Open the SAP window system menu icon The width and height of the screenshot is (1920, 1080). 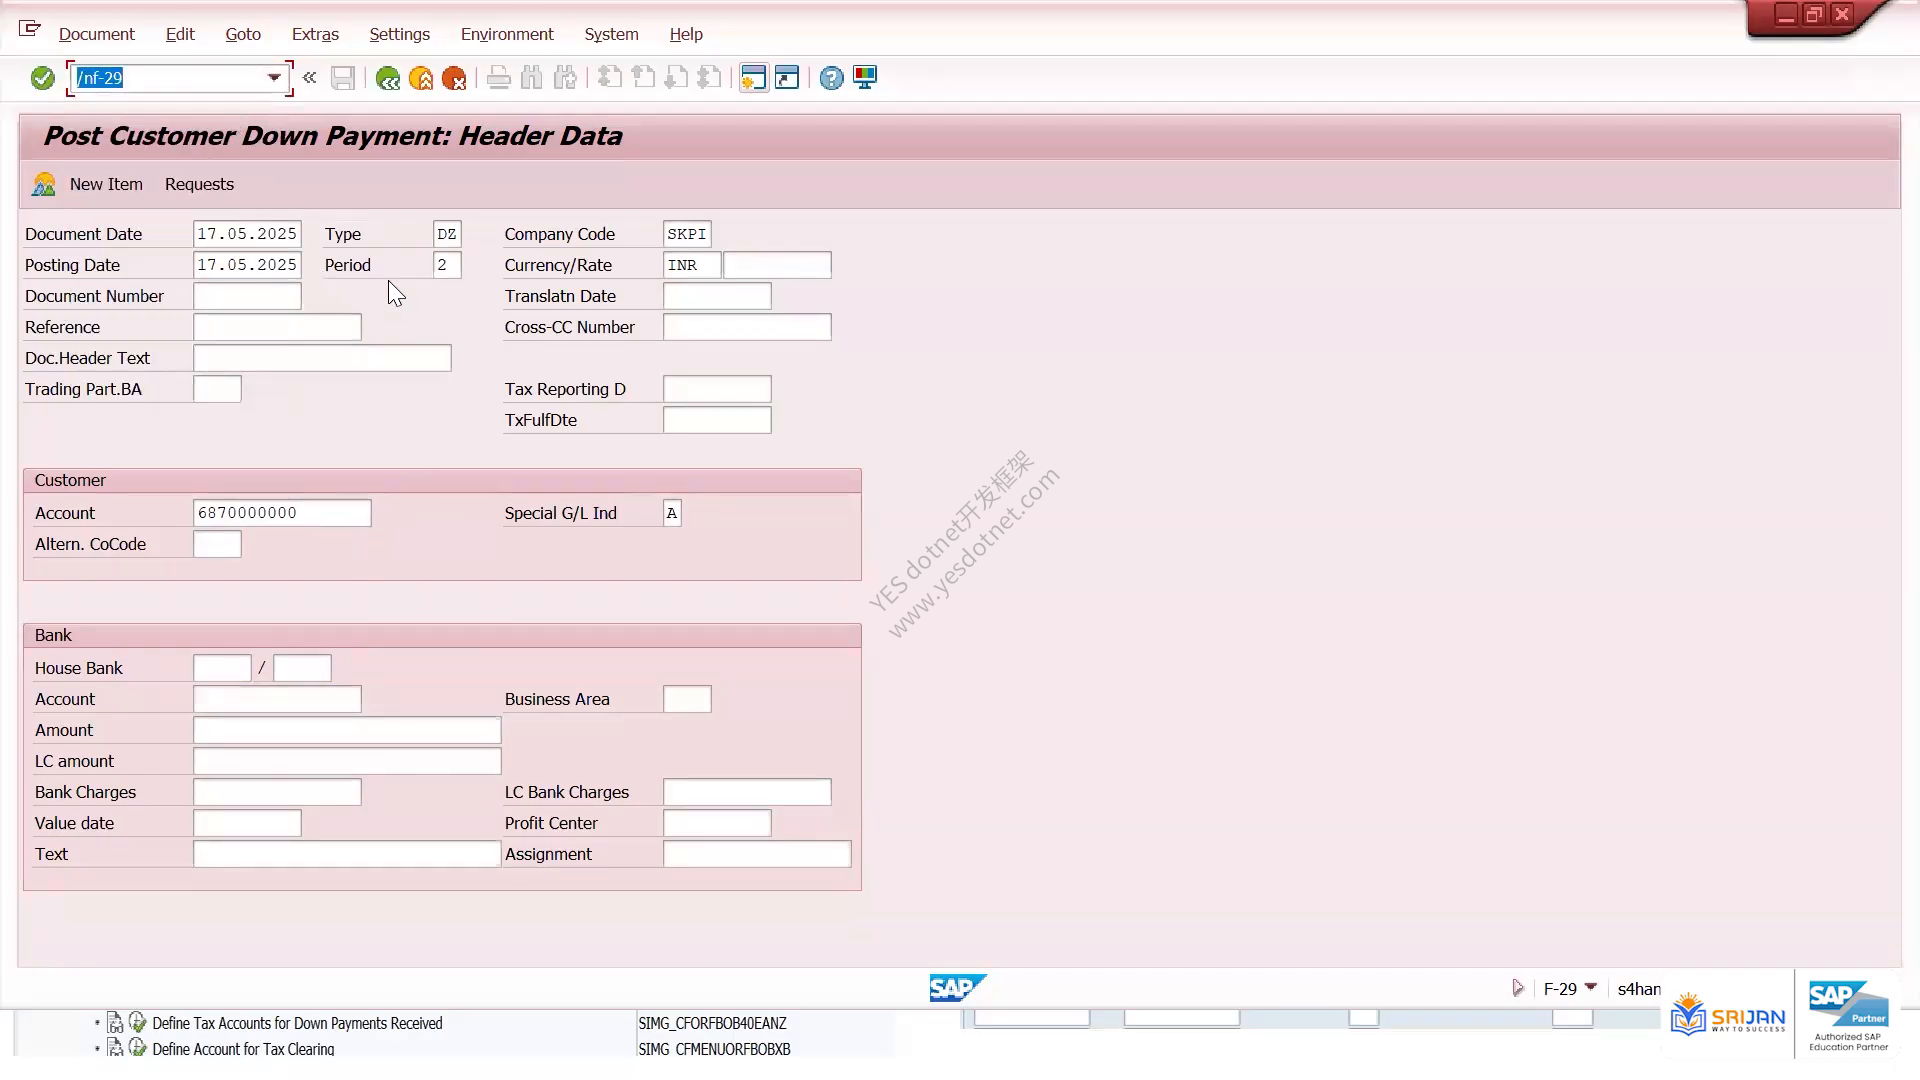29,29
